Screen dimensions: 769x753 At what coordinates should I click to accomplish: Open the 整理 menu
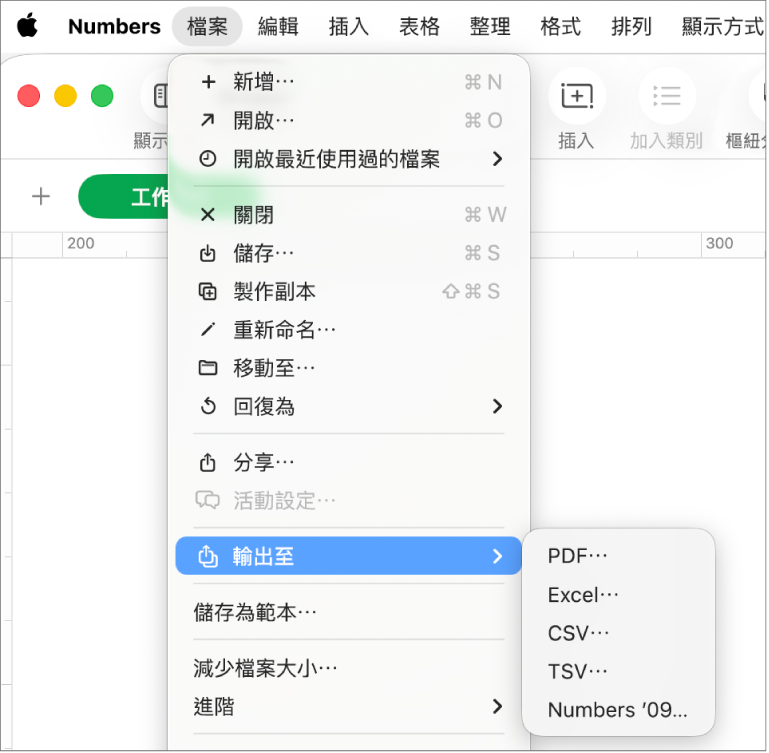(490, 26)
